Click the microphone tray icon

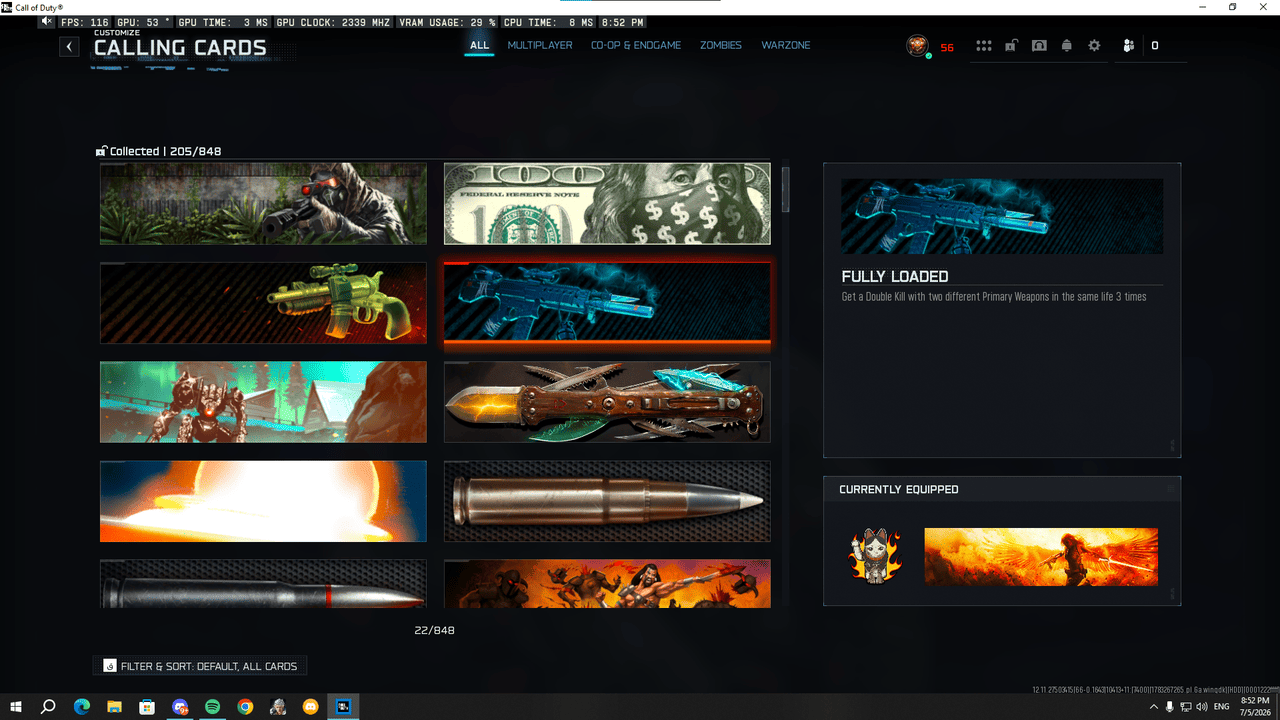tap(1170, 706)
